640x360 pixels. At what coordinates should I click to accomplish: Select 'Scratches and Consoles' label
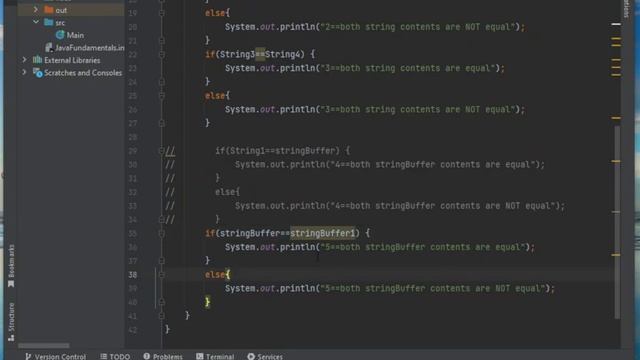pos(83,73)
